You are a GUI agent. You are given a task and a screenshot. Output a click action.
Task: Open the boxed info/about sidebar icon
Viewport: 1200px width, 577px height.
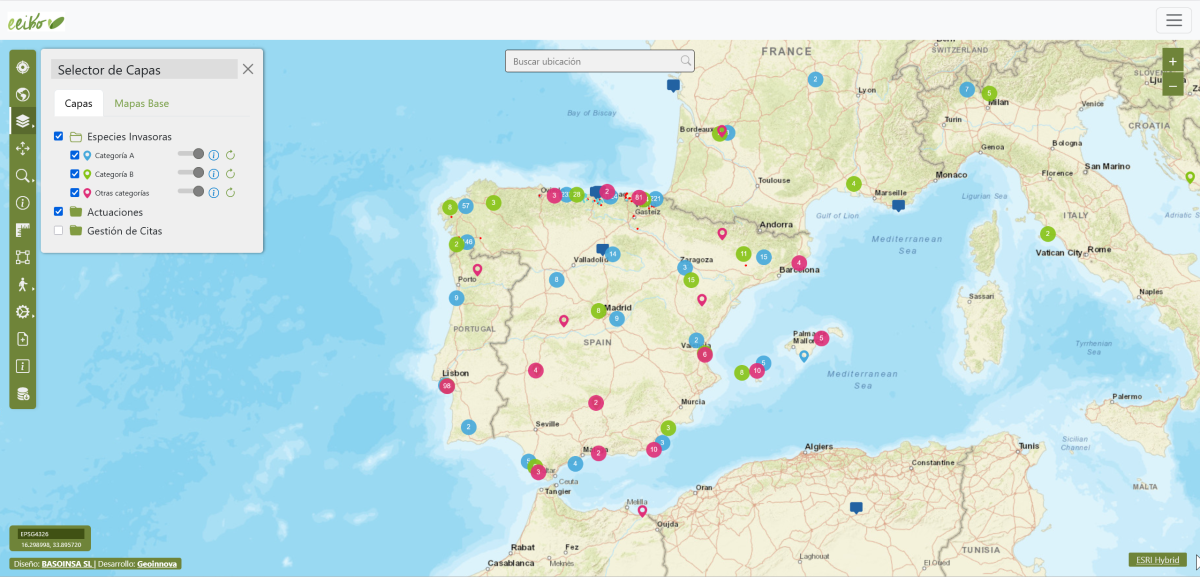22,366
